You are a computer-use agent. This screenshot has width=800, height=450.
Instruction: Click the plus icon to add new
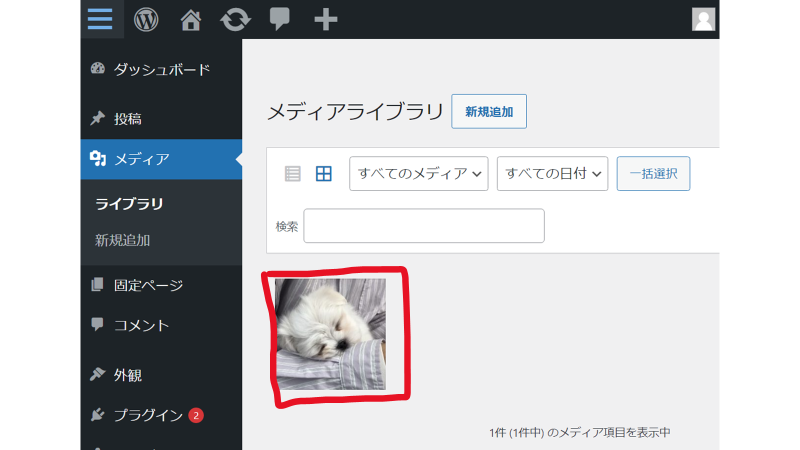point(326,20)
